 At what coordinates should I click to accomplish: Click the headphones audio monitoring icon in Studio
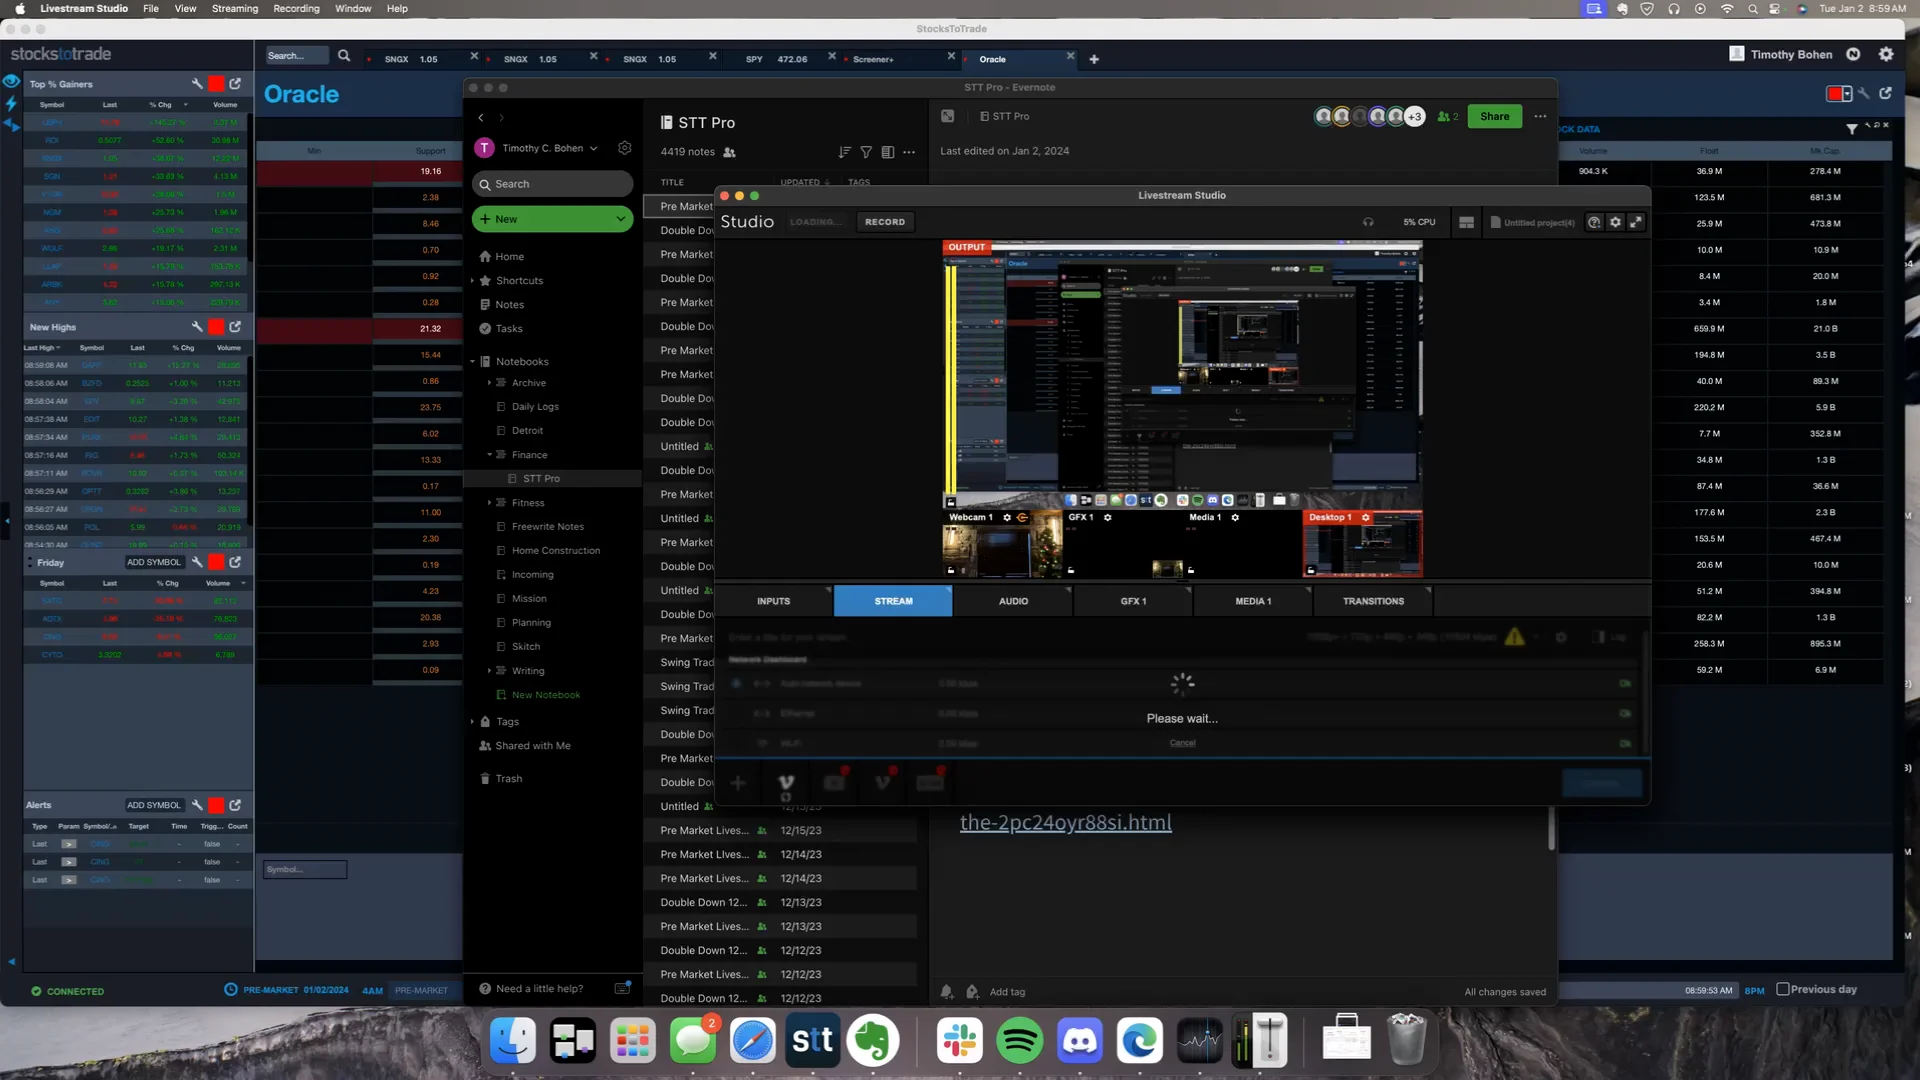(1368, 222)
